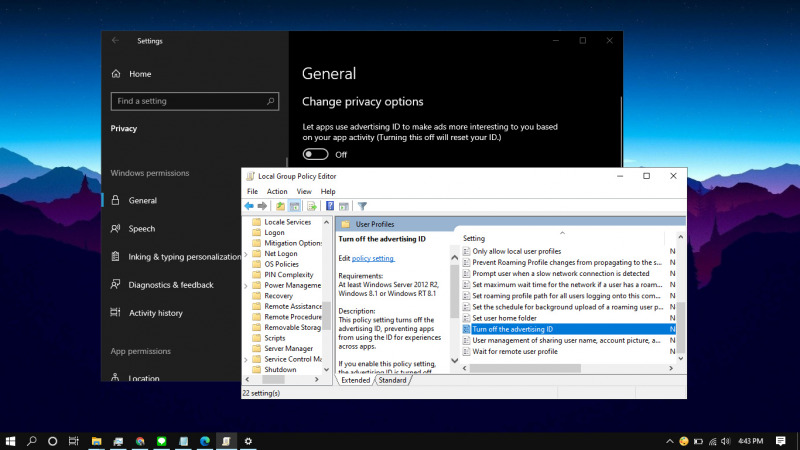Click the volume icon in system tray
Viewport: 800px width, 450px height.
point(726,441)
